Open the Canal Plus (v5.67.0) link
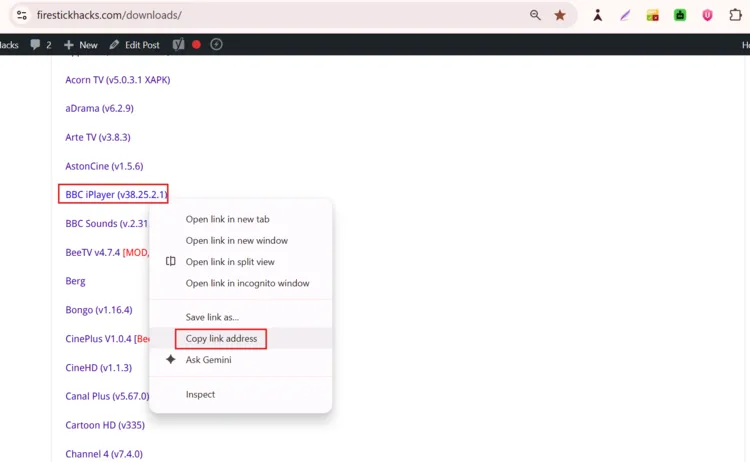The width and height of the screenshot is (750, 462). [x=107, y=396]
